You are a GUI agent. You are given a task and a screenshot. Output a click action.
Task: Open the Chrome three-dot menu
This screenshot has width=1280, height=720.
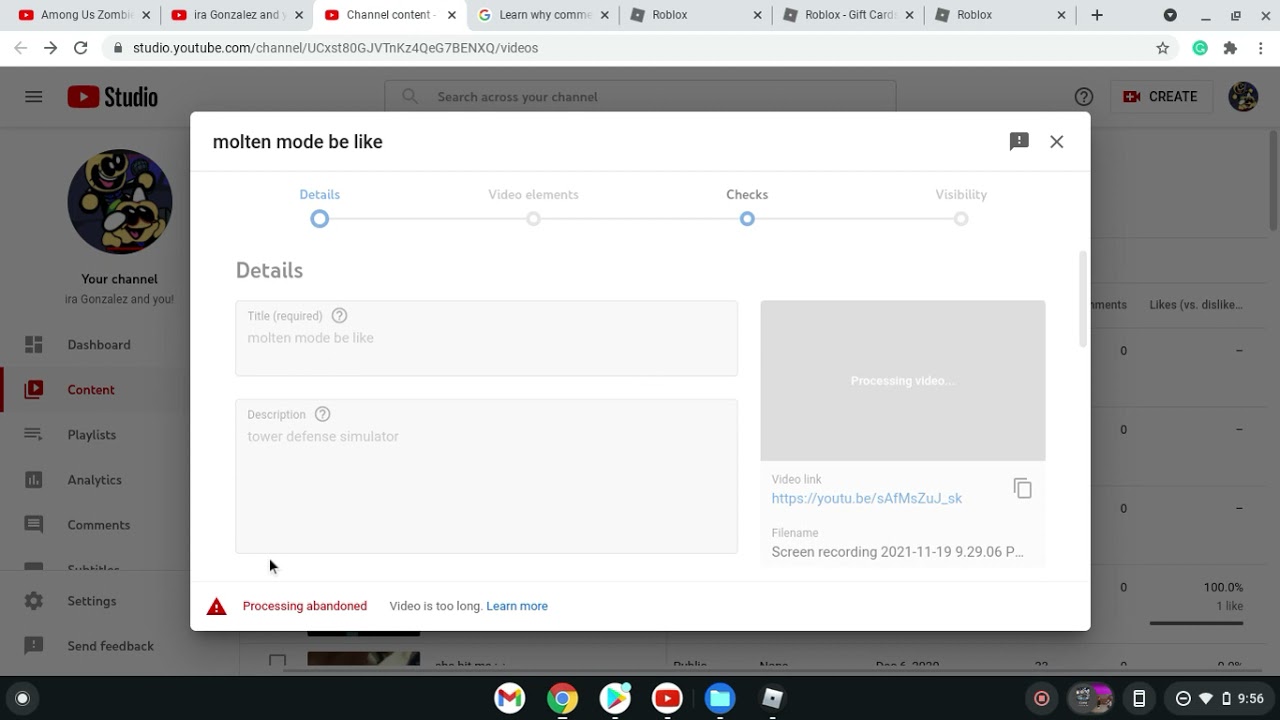click(x=1260, y=48)
